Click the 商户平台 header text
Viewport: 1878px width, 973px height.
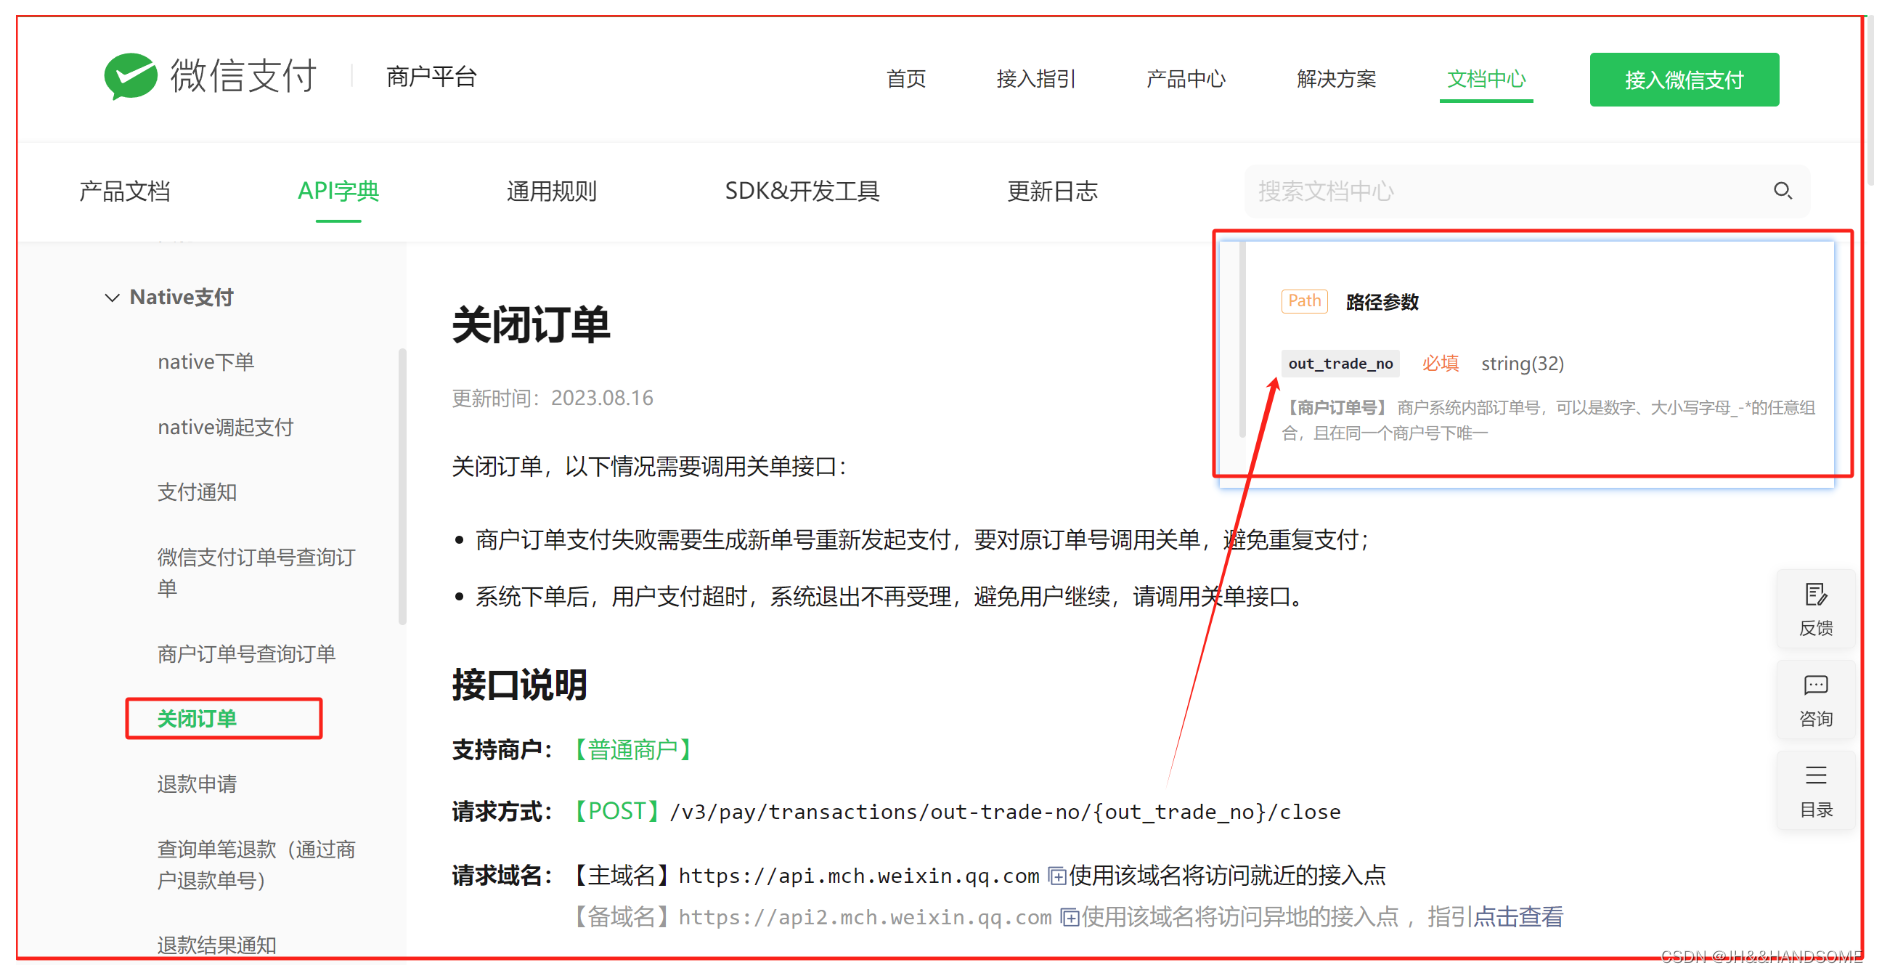(432, 77)
